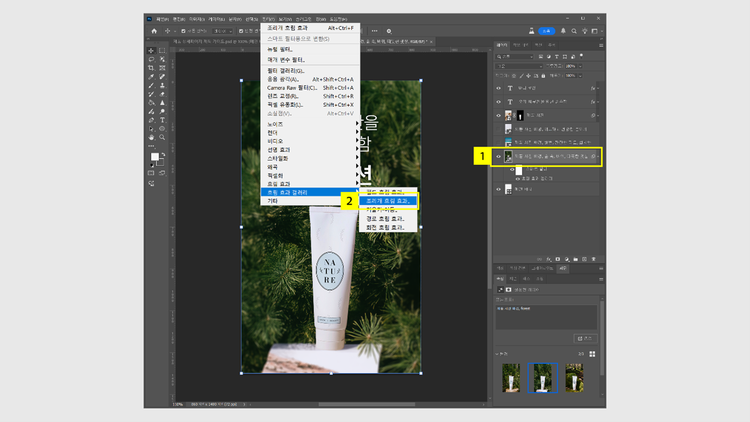Open the notifications bell icon
Viewport: 750px width, 422px height.
pos(563,31)
